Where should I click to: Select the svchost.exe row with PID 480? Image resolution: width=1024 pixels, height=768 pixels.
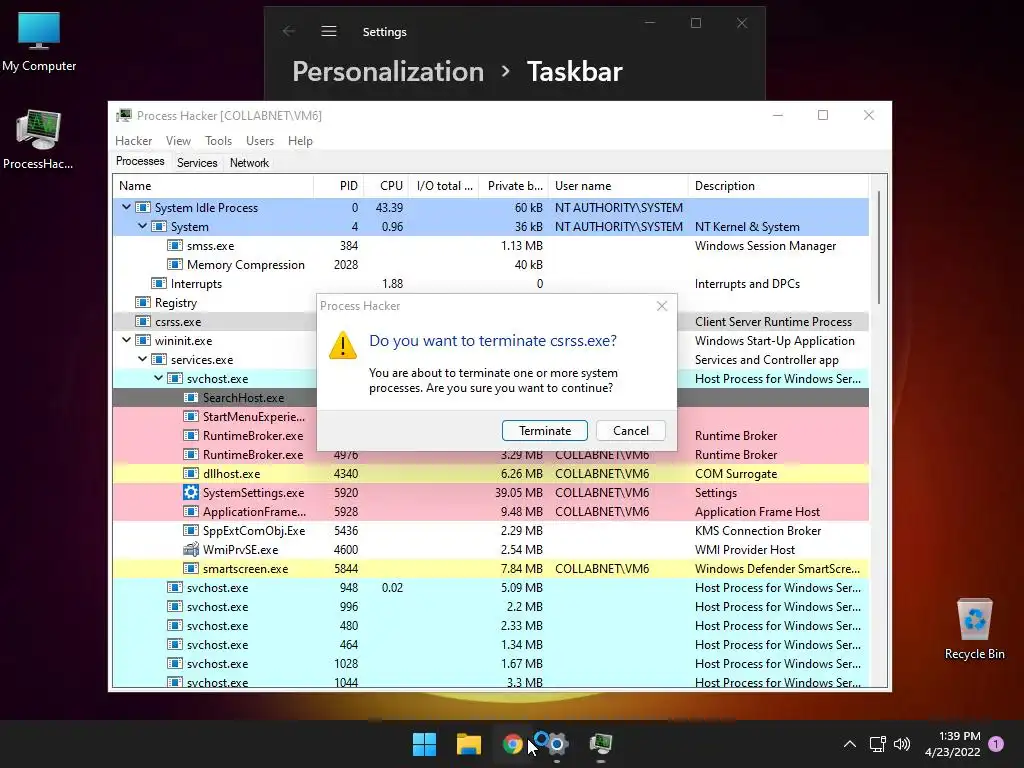coord(490,626)
